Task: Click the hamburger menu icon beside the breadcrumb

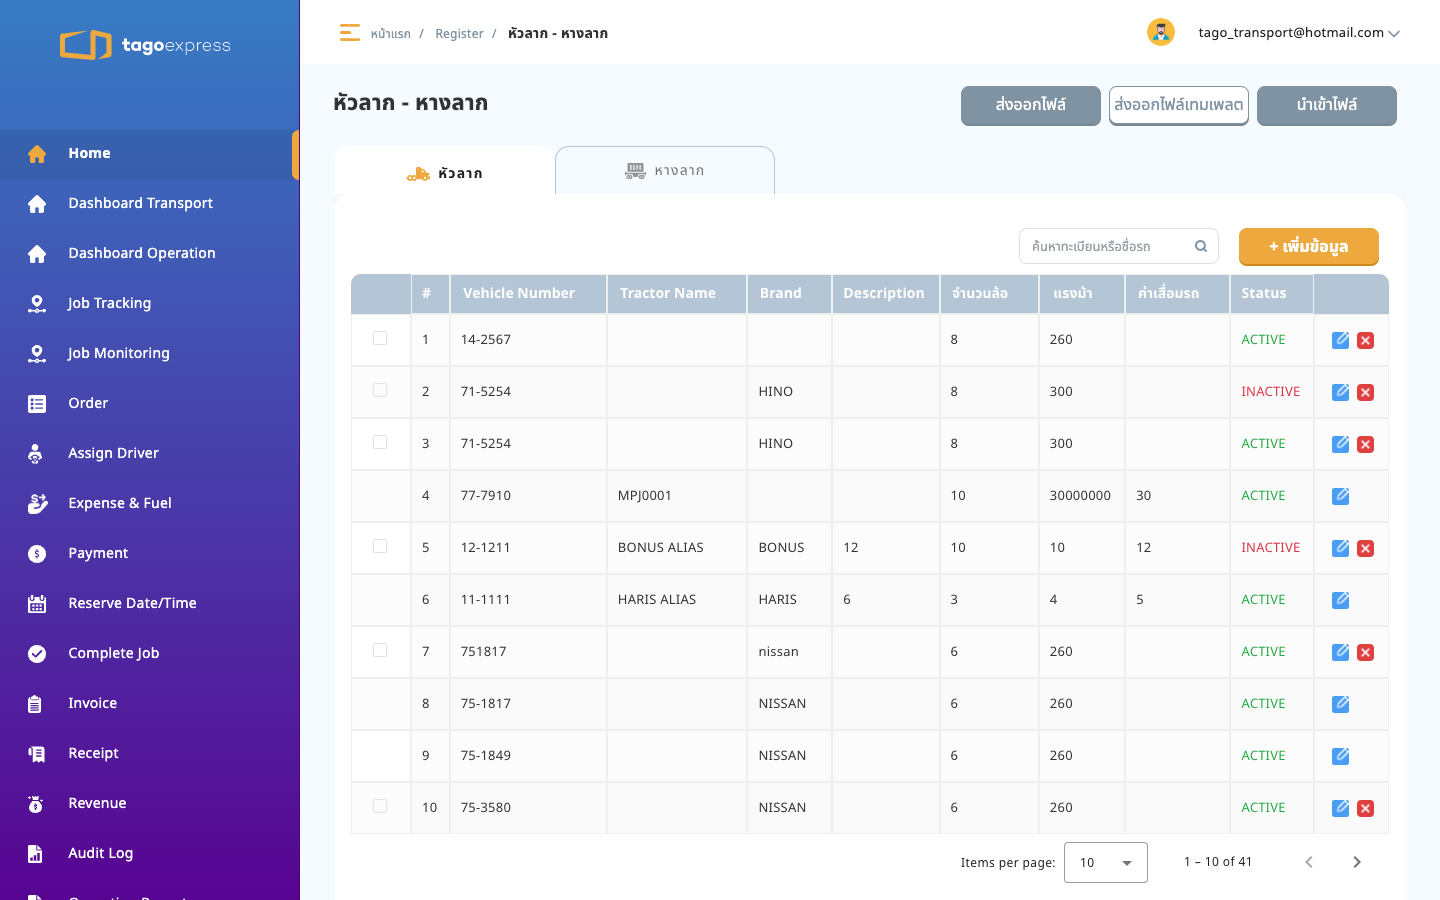Action: click(x=349, y=33)
